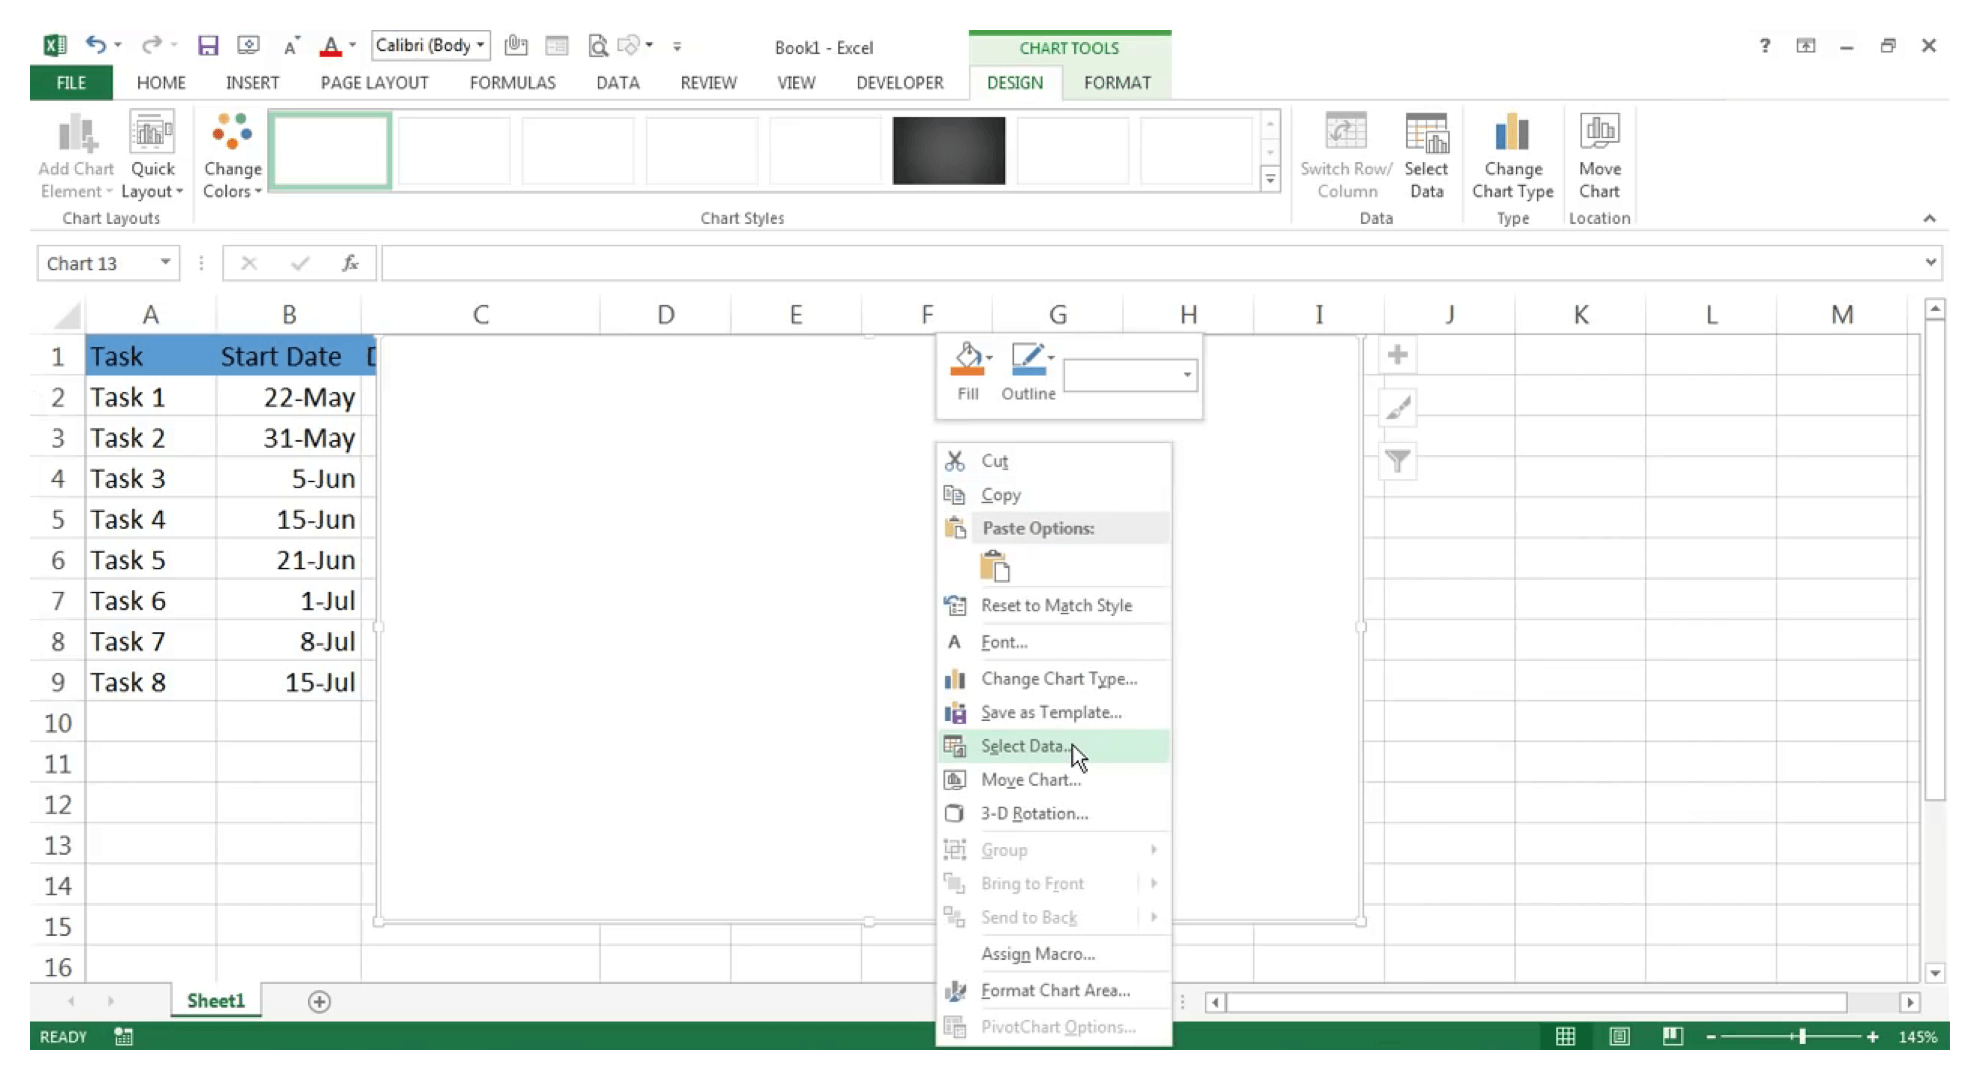Viewport: 1980px width, 1080px height.
Task: Click the Sheet1 tab
Action: (x=215, y=1000)
